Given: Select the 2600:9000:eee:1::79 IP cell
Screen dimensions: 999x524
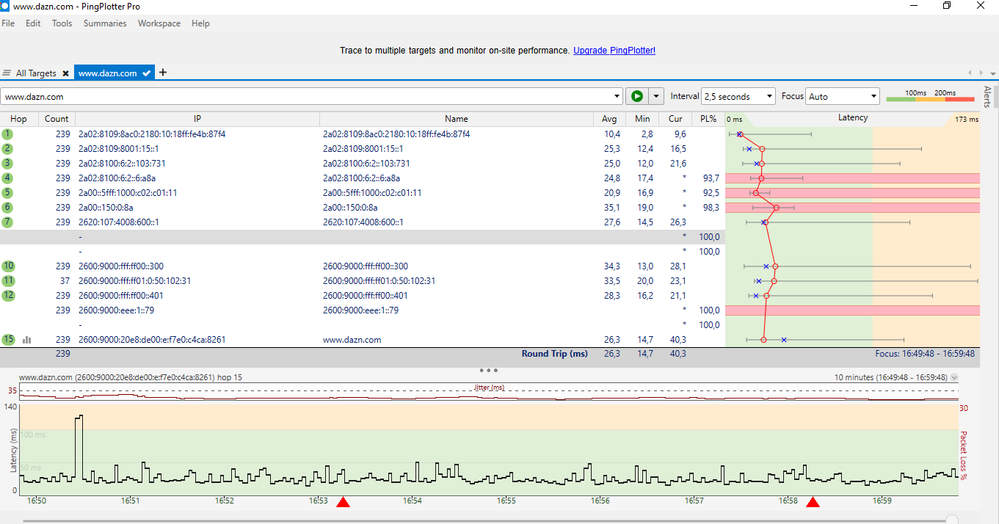Looking at the screenshot, I should pyautogui.click(x=116, y=310).
